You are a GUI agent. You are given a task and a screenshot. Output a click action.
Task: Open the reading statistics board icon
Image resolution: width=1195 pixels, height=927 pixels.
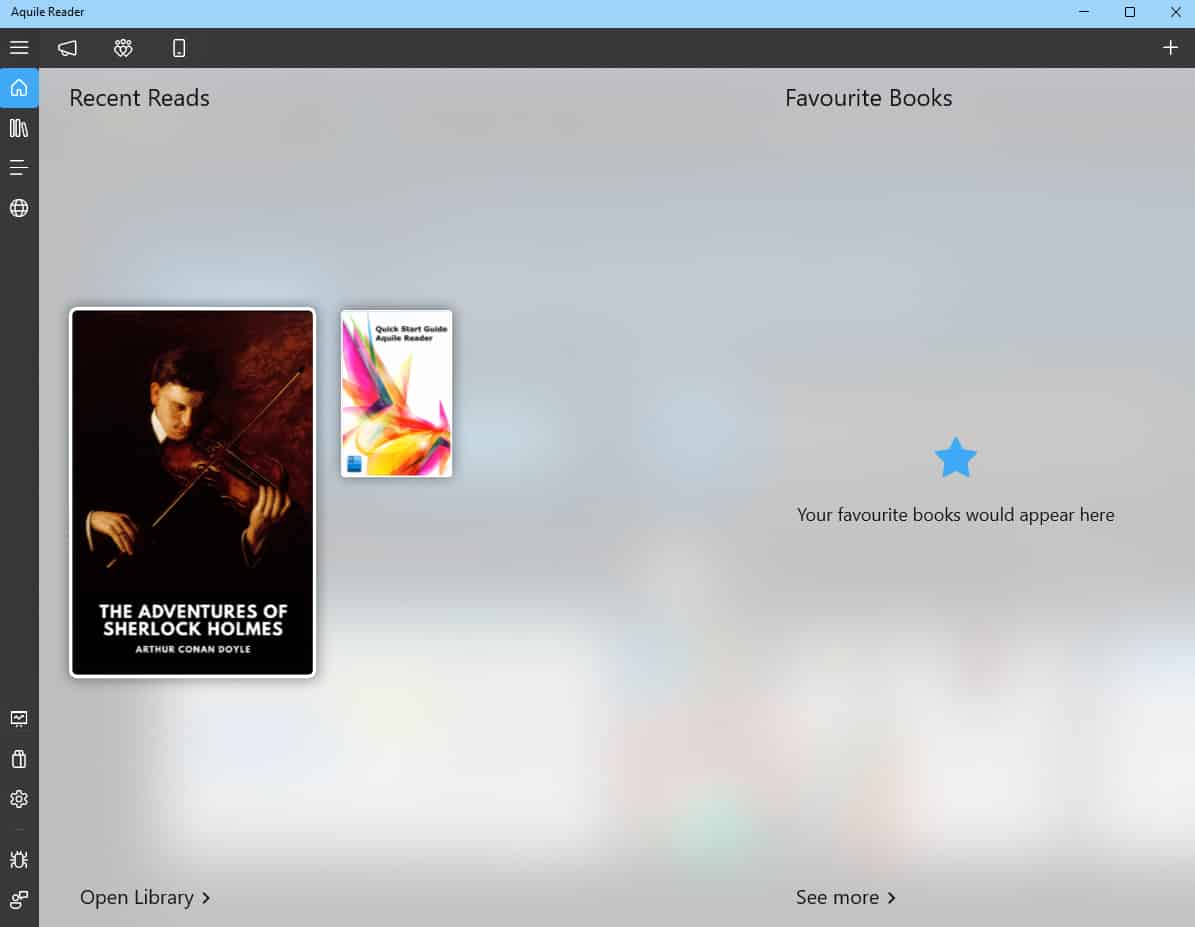pyautogui.click(x=19, y=718)
